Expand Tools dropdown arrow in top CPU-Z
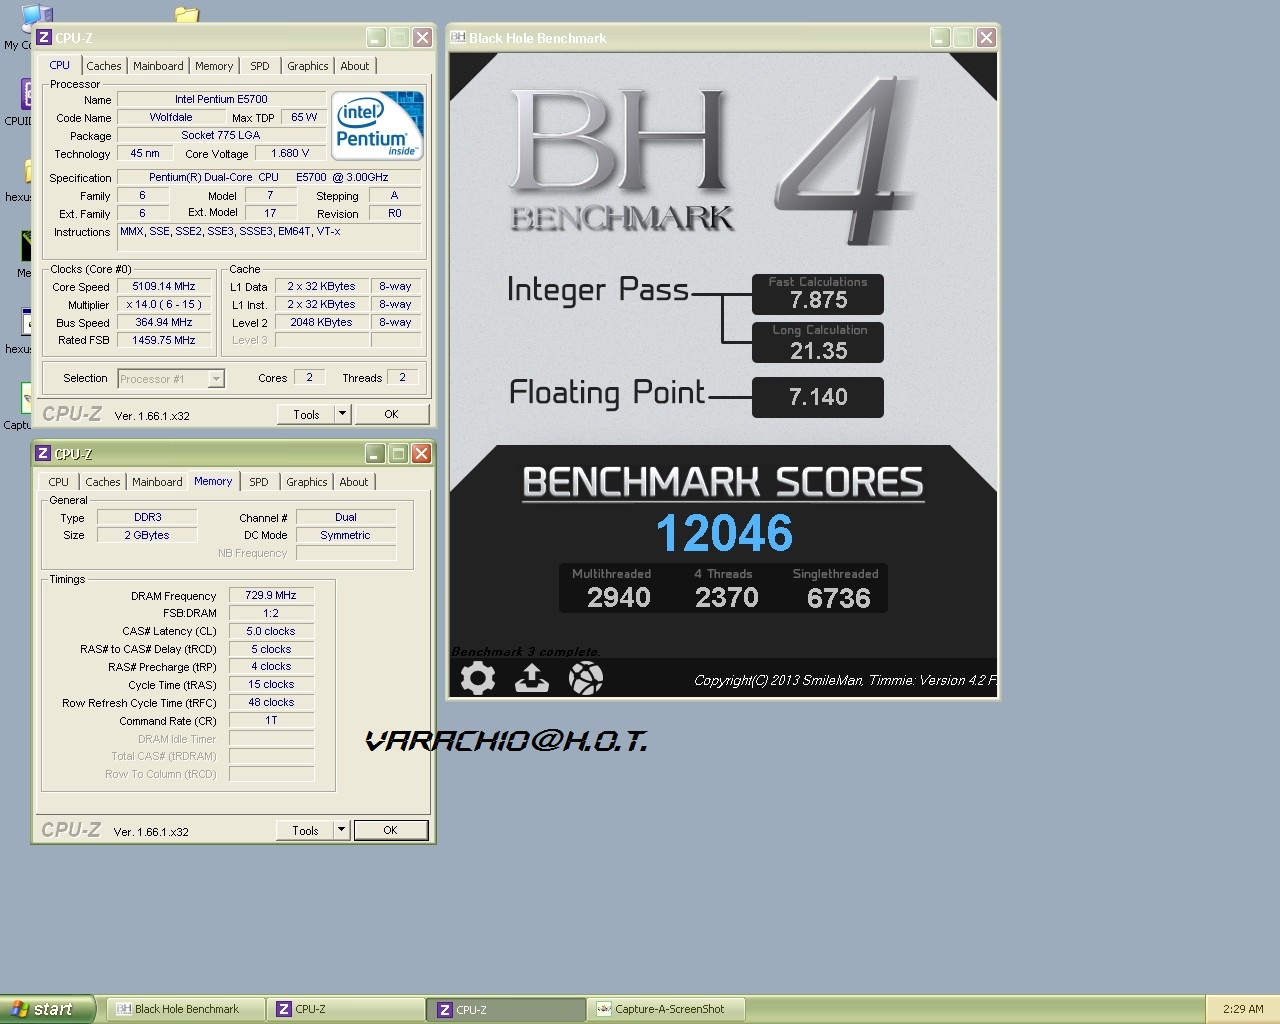Viewport: 1280px width, 1024px height. click(342, 414)
